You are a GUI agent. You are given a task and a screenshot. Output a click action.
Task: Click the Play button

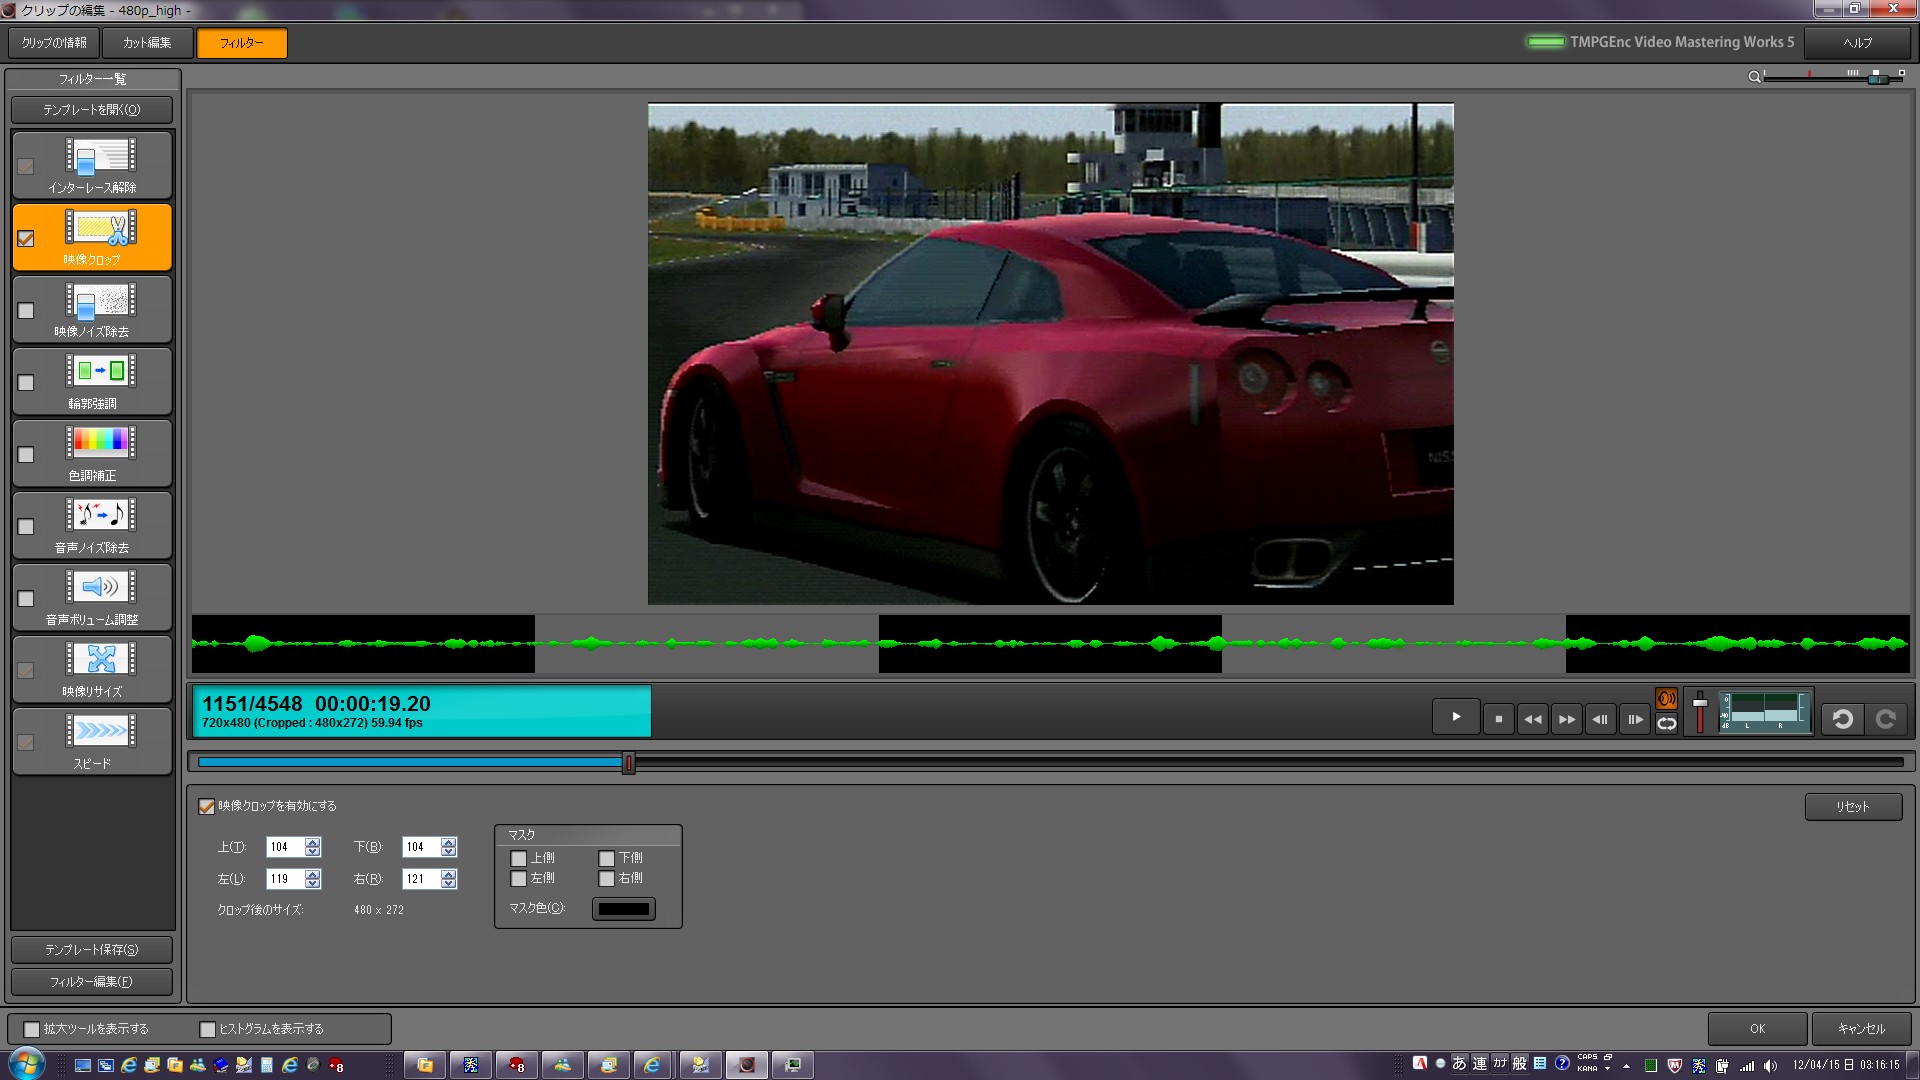[1456, 717]
